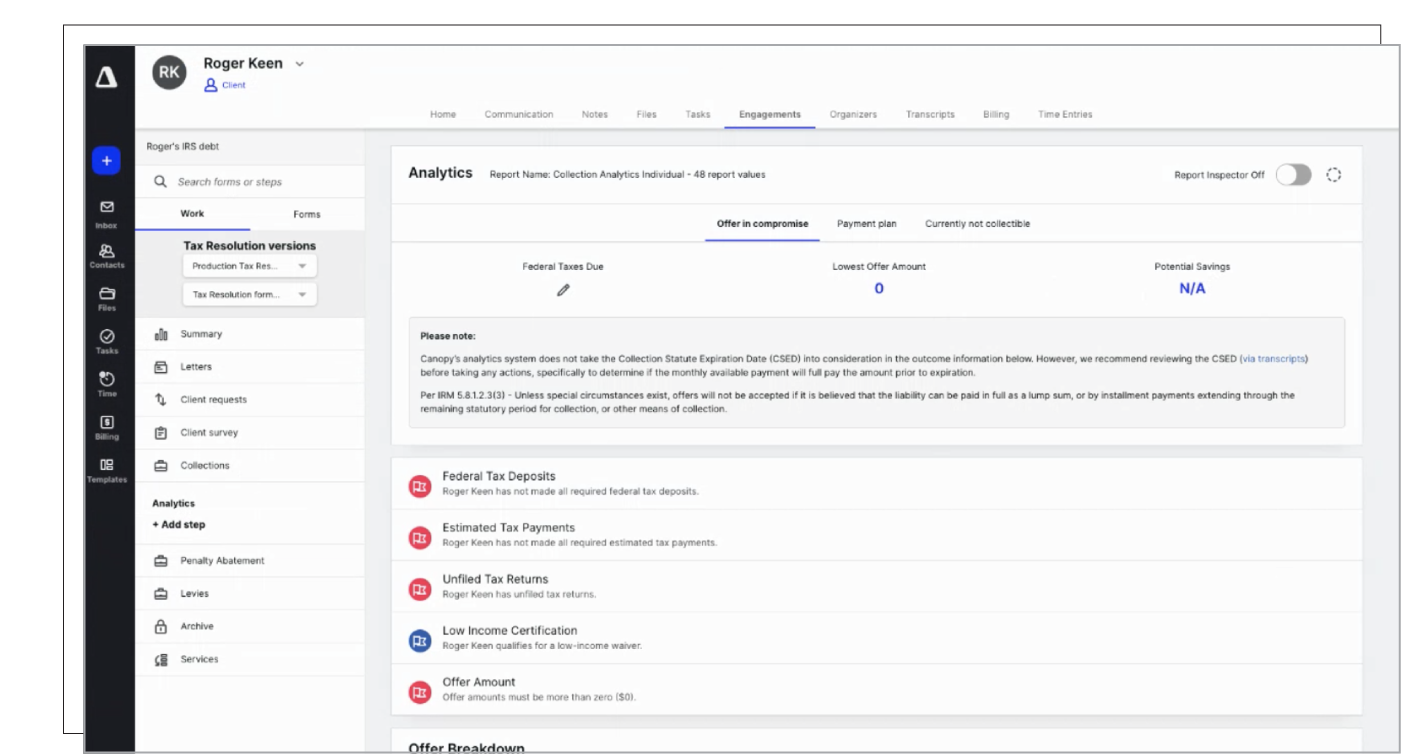
Task: Click the Potential Savings N/A value
Action: pyautogui.click(x=1192, y=289)
